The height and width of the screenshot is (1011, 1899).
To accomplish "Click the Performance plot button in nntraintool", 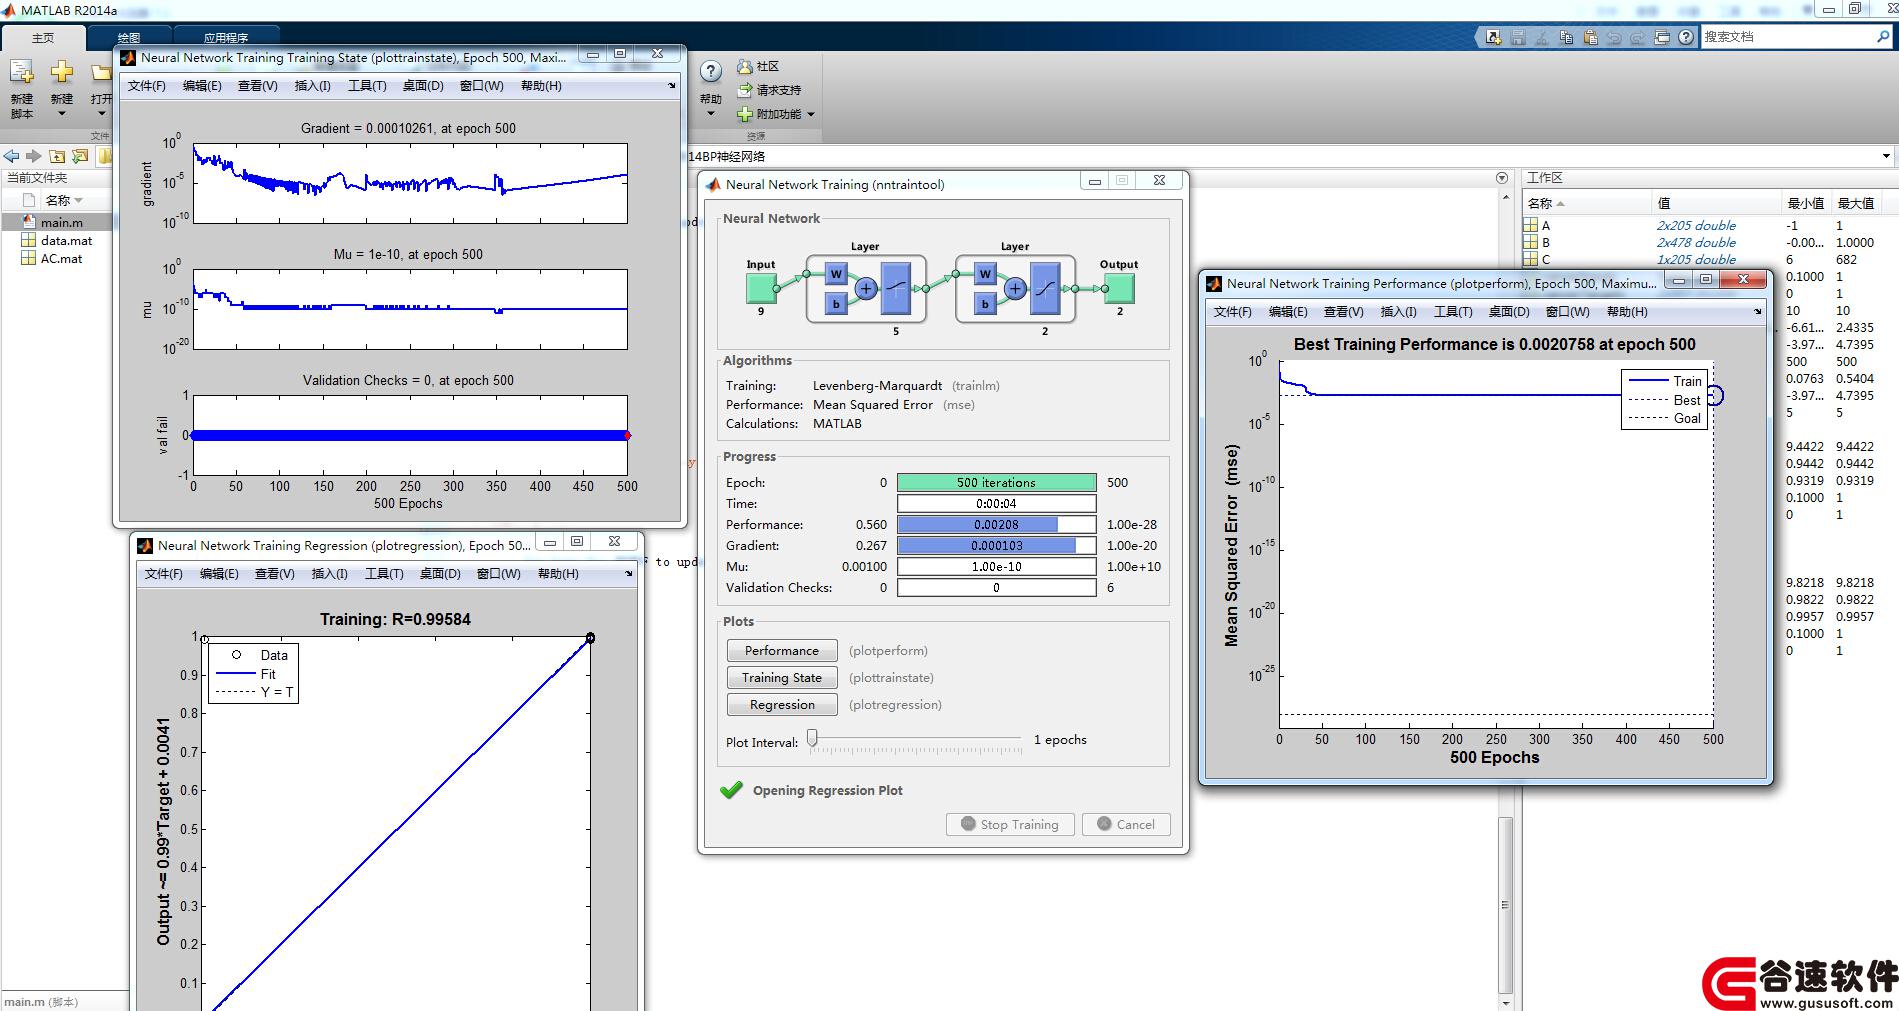I will 782,651.
